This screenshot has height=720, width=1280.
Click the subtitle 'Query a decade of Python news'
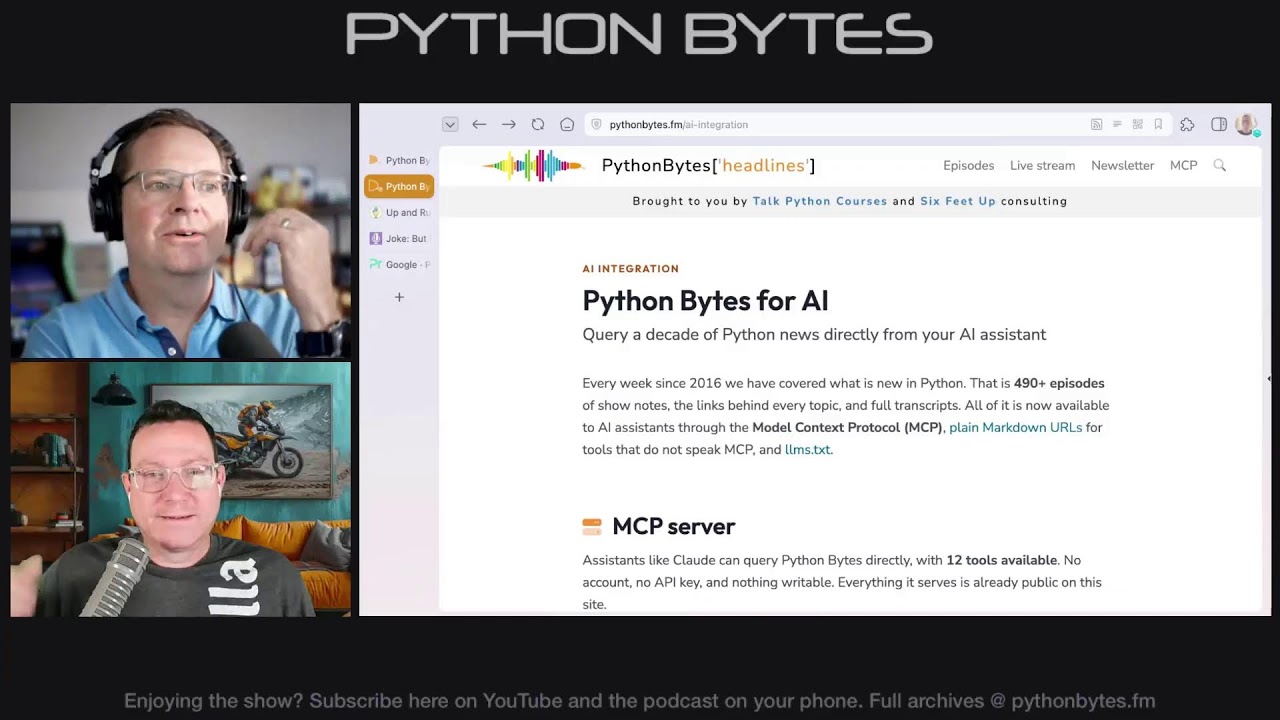pyautogui.click(x=814, y=334)
